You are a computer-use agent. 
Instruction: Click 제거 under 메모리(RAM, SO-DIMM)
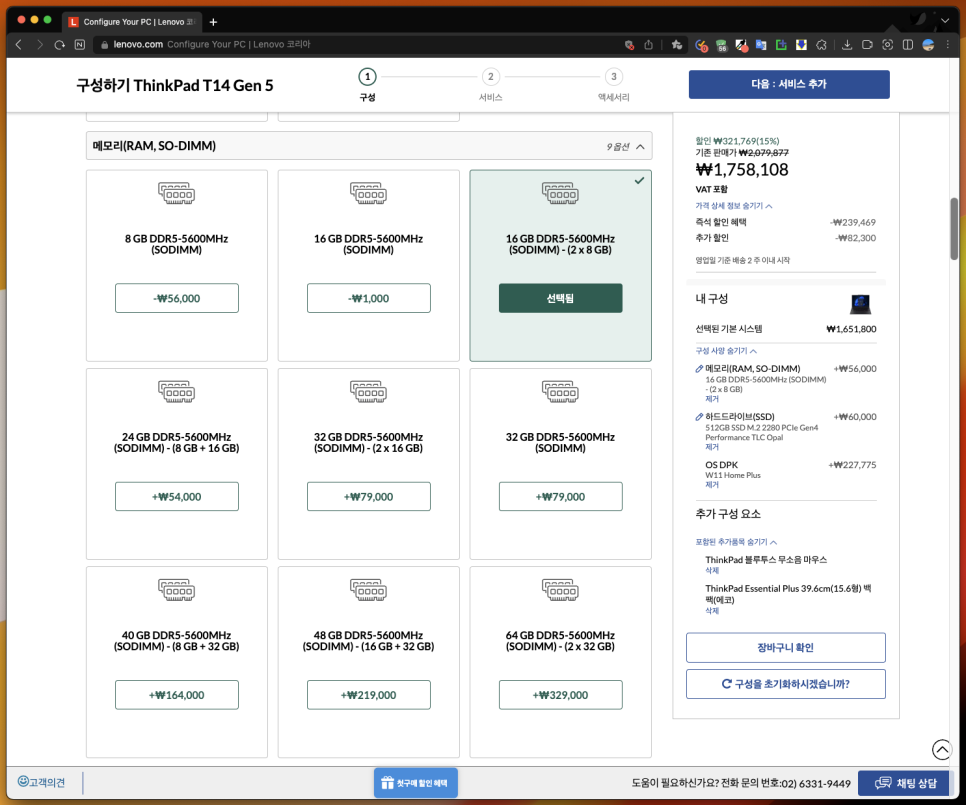pos(712,399)
